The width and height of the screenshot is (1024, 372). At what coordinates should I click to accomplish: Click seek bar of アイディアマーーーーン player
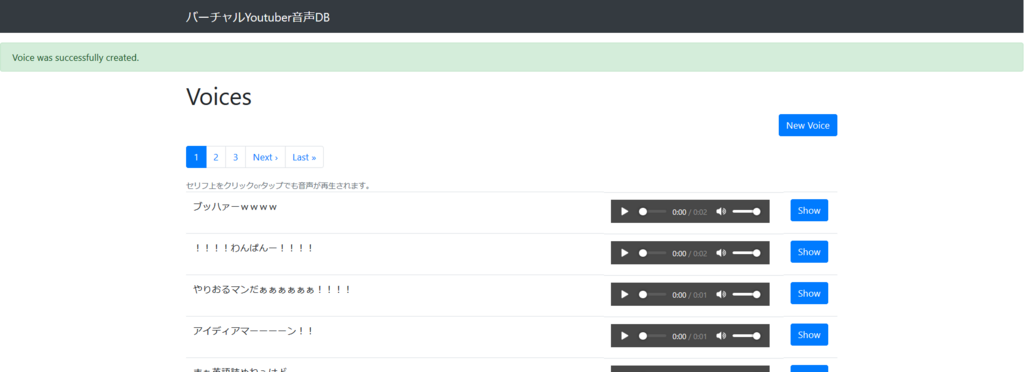pos(652,335)
